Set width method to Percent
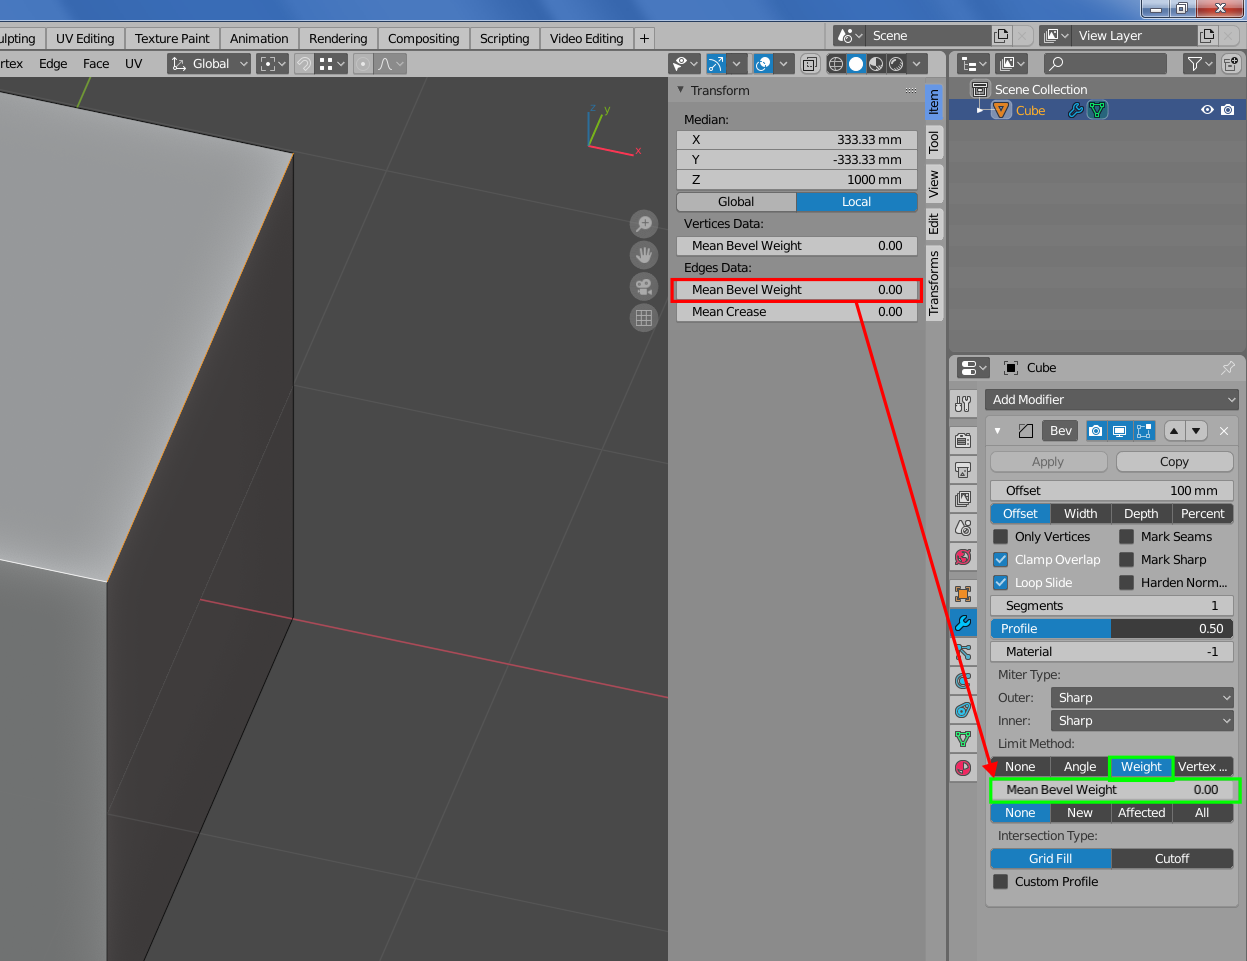 point(1202,514)
